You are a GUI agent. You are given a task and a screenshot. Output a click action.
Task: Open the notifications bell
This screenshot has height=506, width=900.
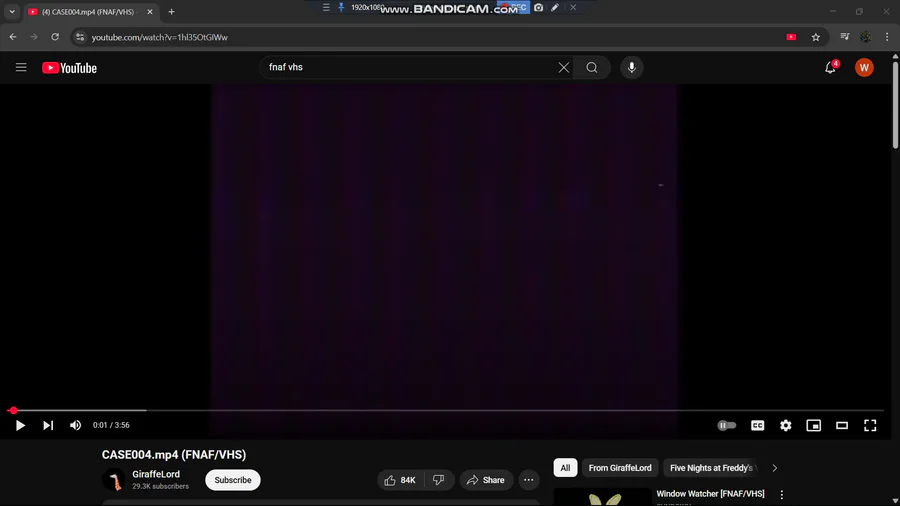[830, 68]
